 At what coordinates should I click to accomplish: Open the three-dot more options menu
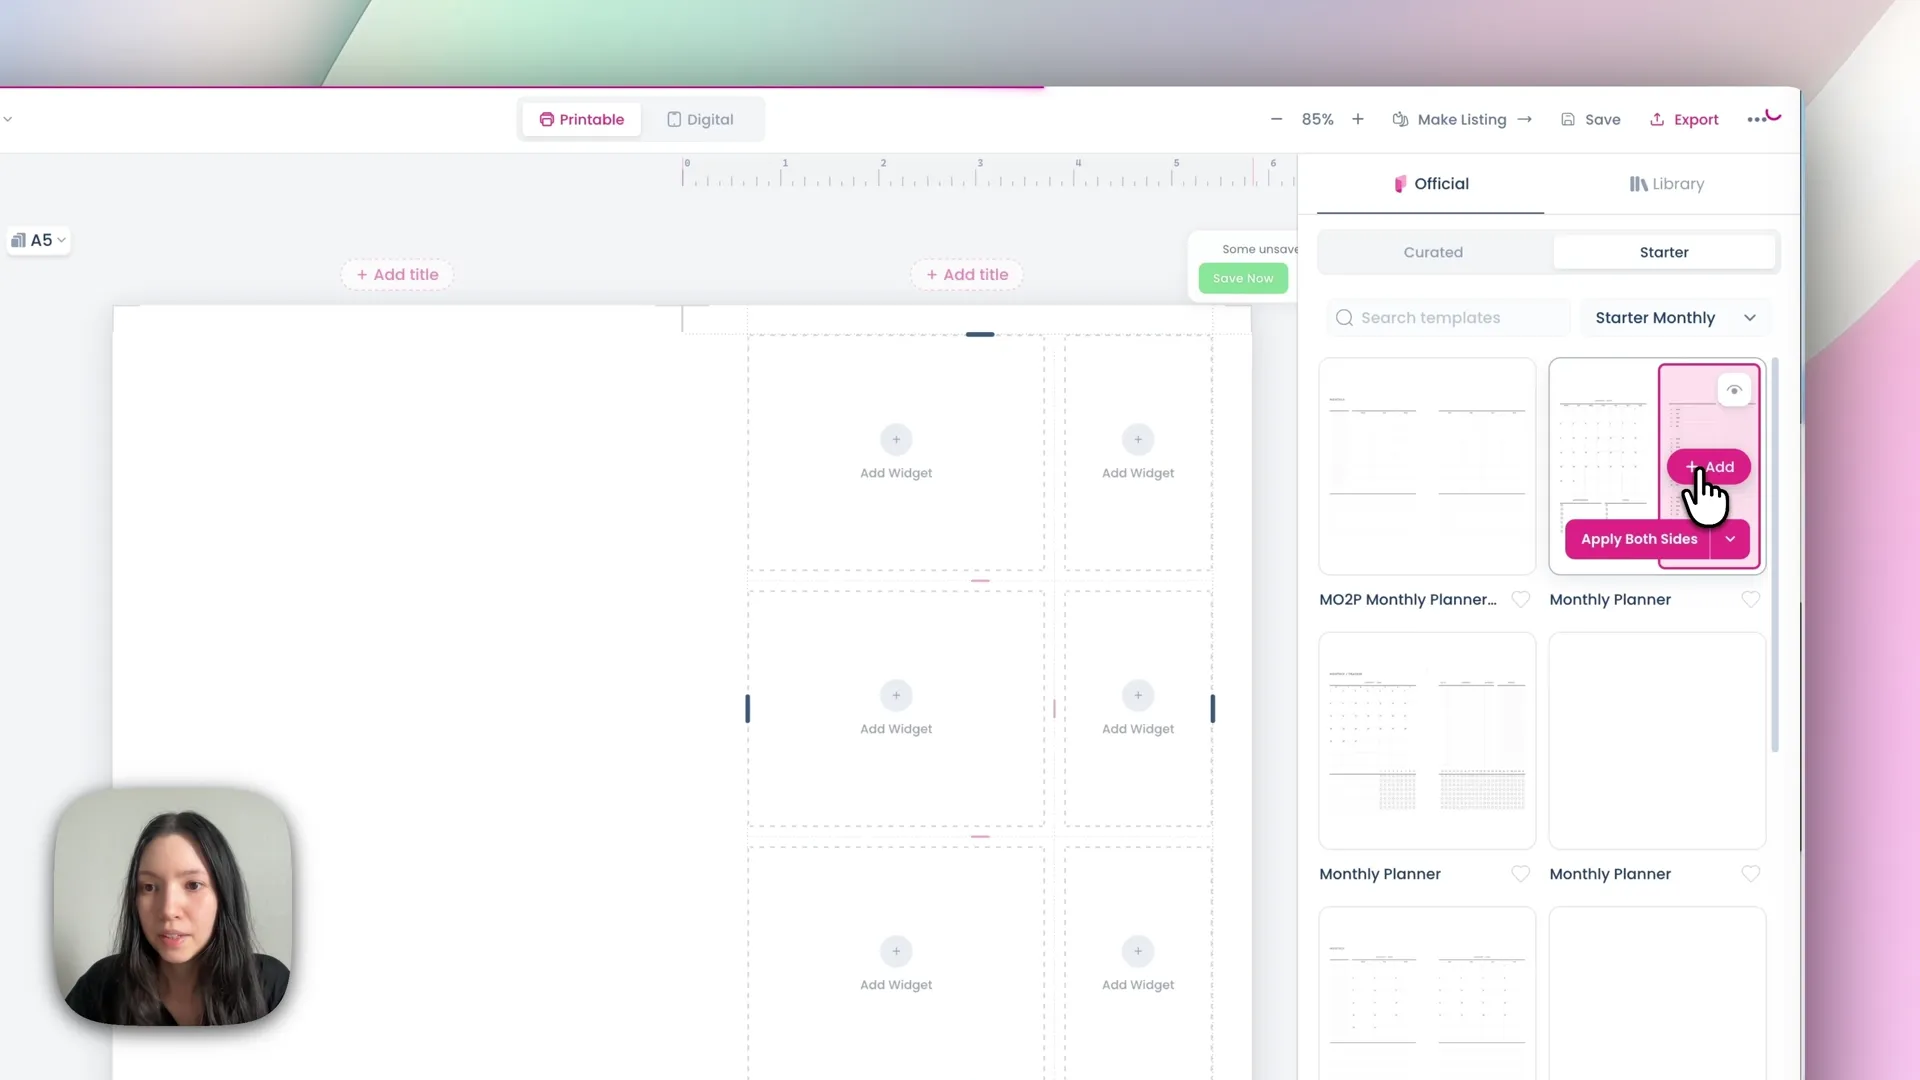point(1757,119)
